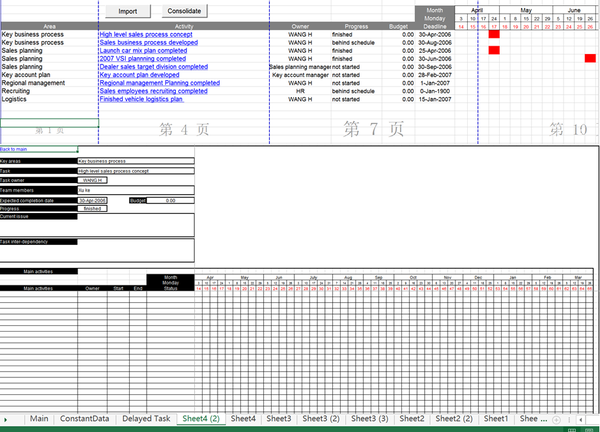This screenshot has height=432, width=600.
Task: Click the Consolidate button
Action: coord(184,11)
